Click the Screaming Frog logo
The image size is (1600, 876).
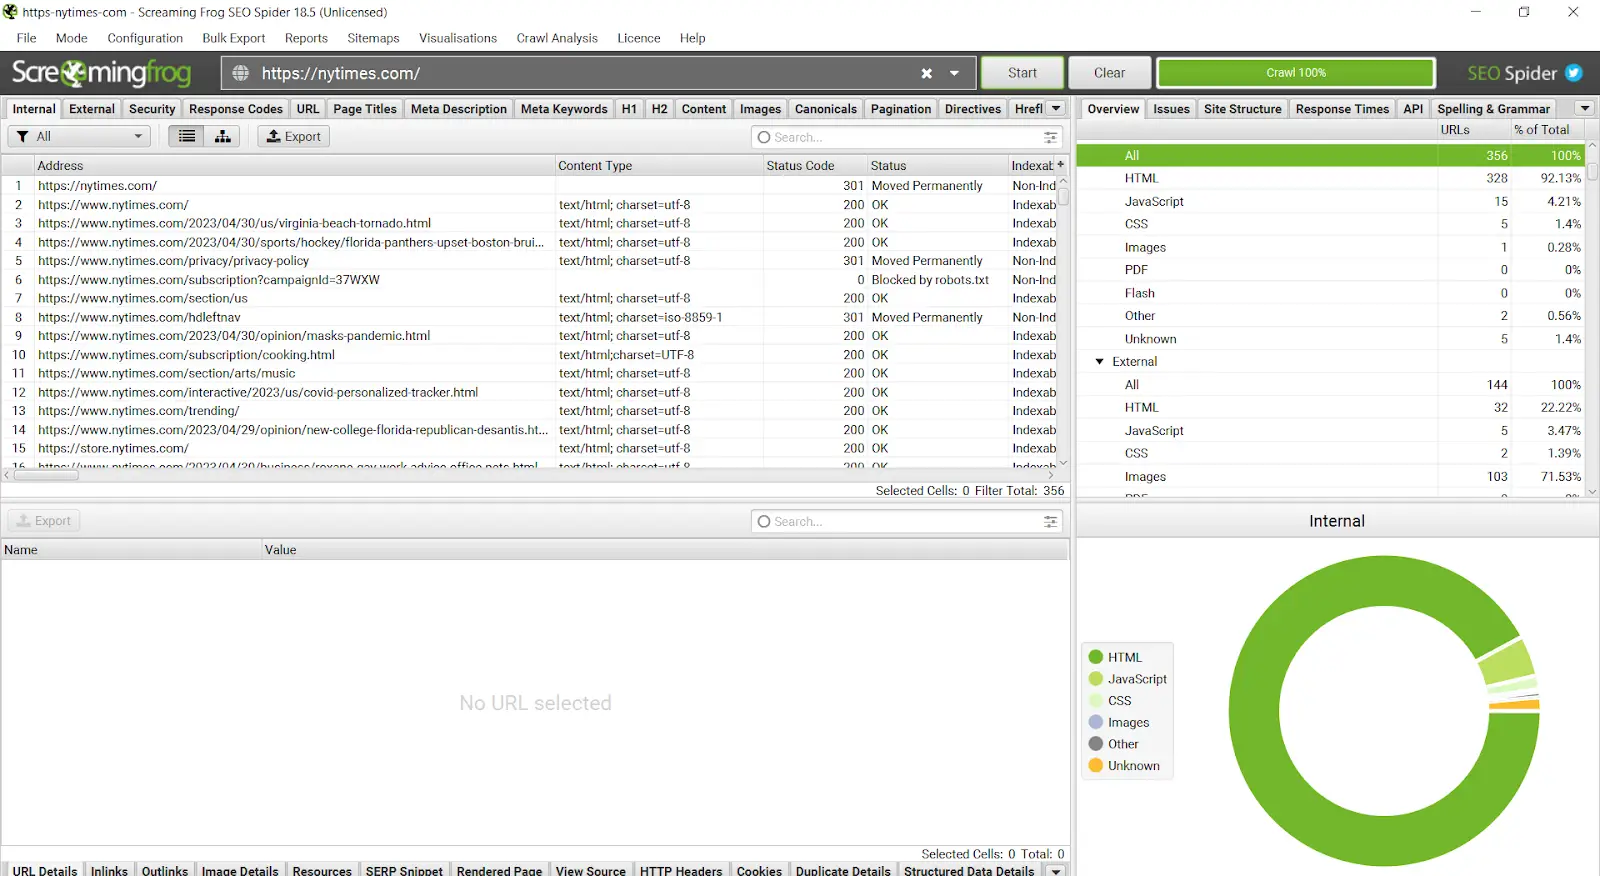pos(101,73)
